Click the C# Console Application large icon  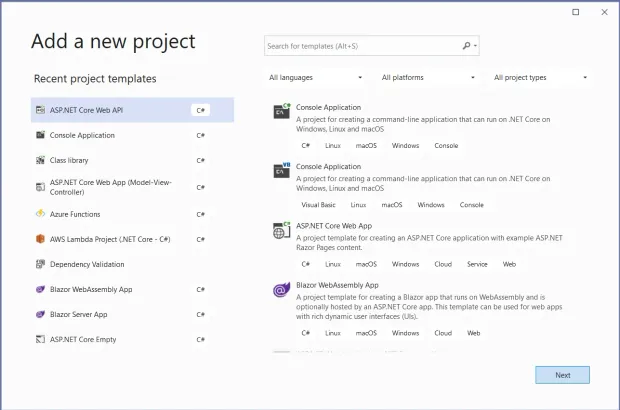(x=282, y=111)
